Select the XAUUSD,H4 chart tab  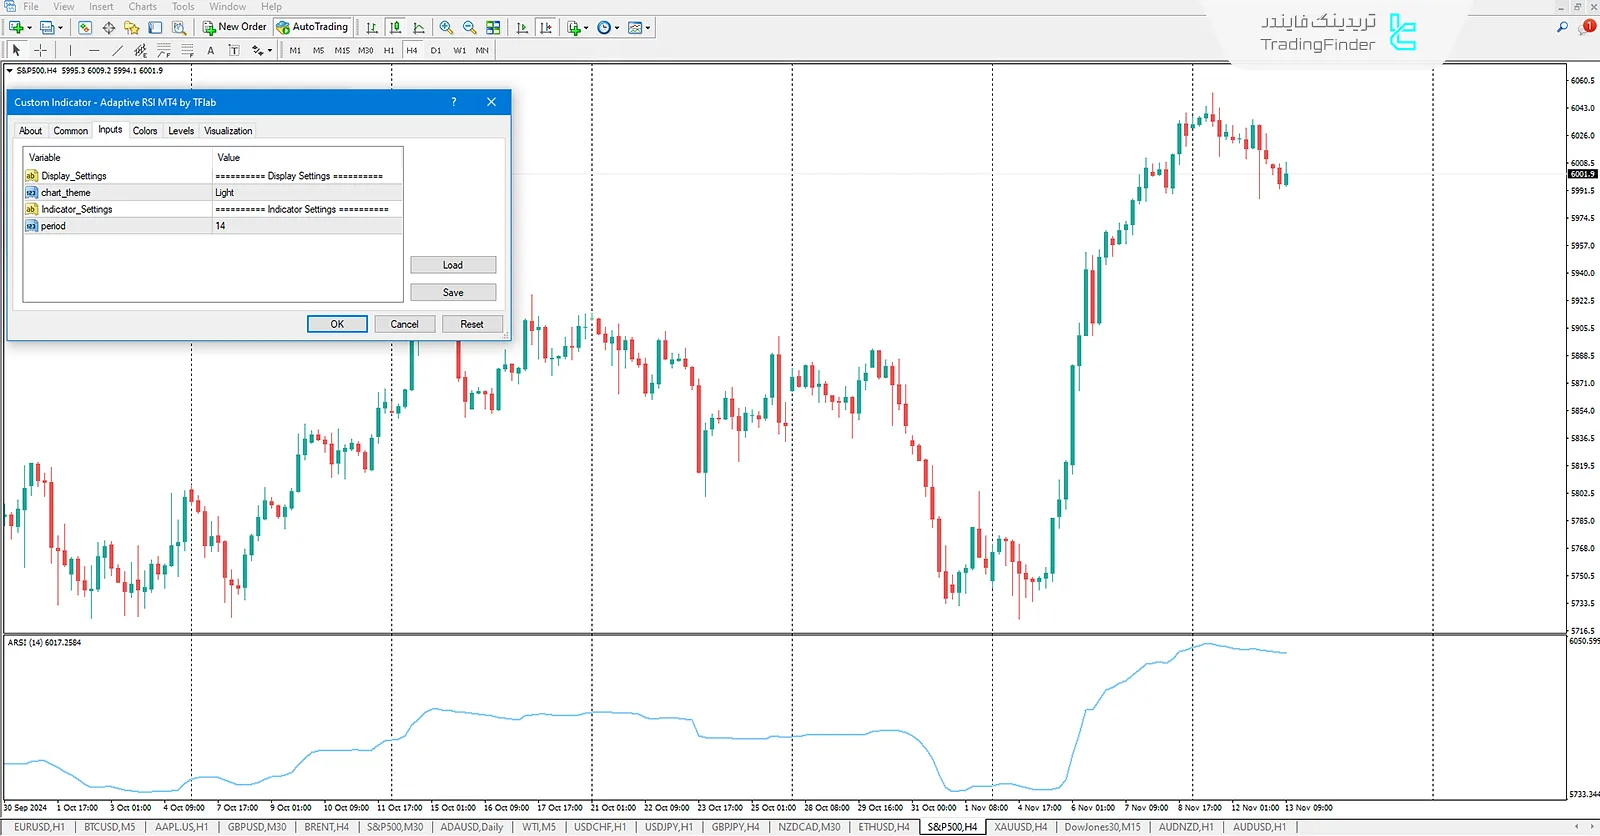(x=1020, y=827)
